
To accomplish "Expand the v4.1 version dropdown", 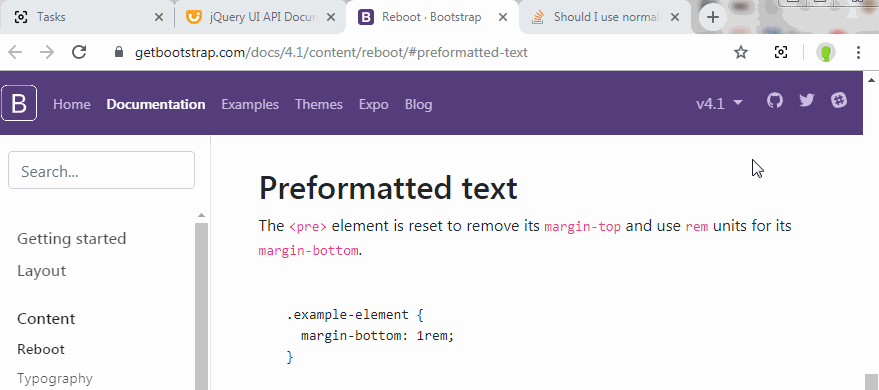I will (x=719, y=104).
